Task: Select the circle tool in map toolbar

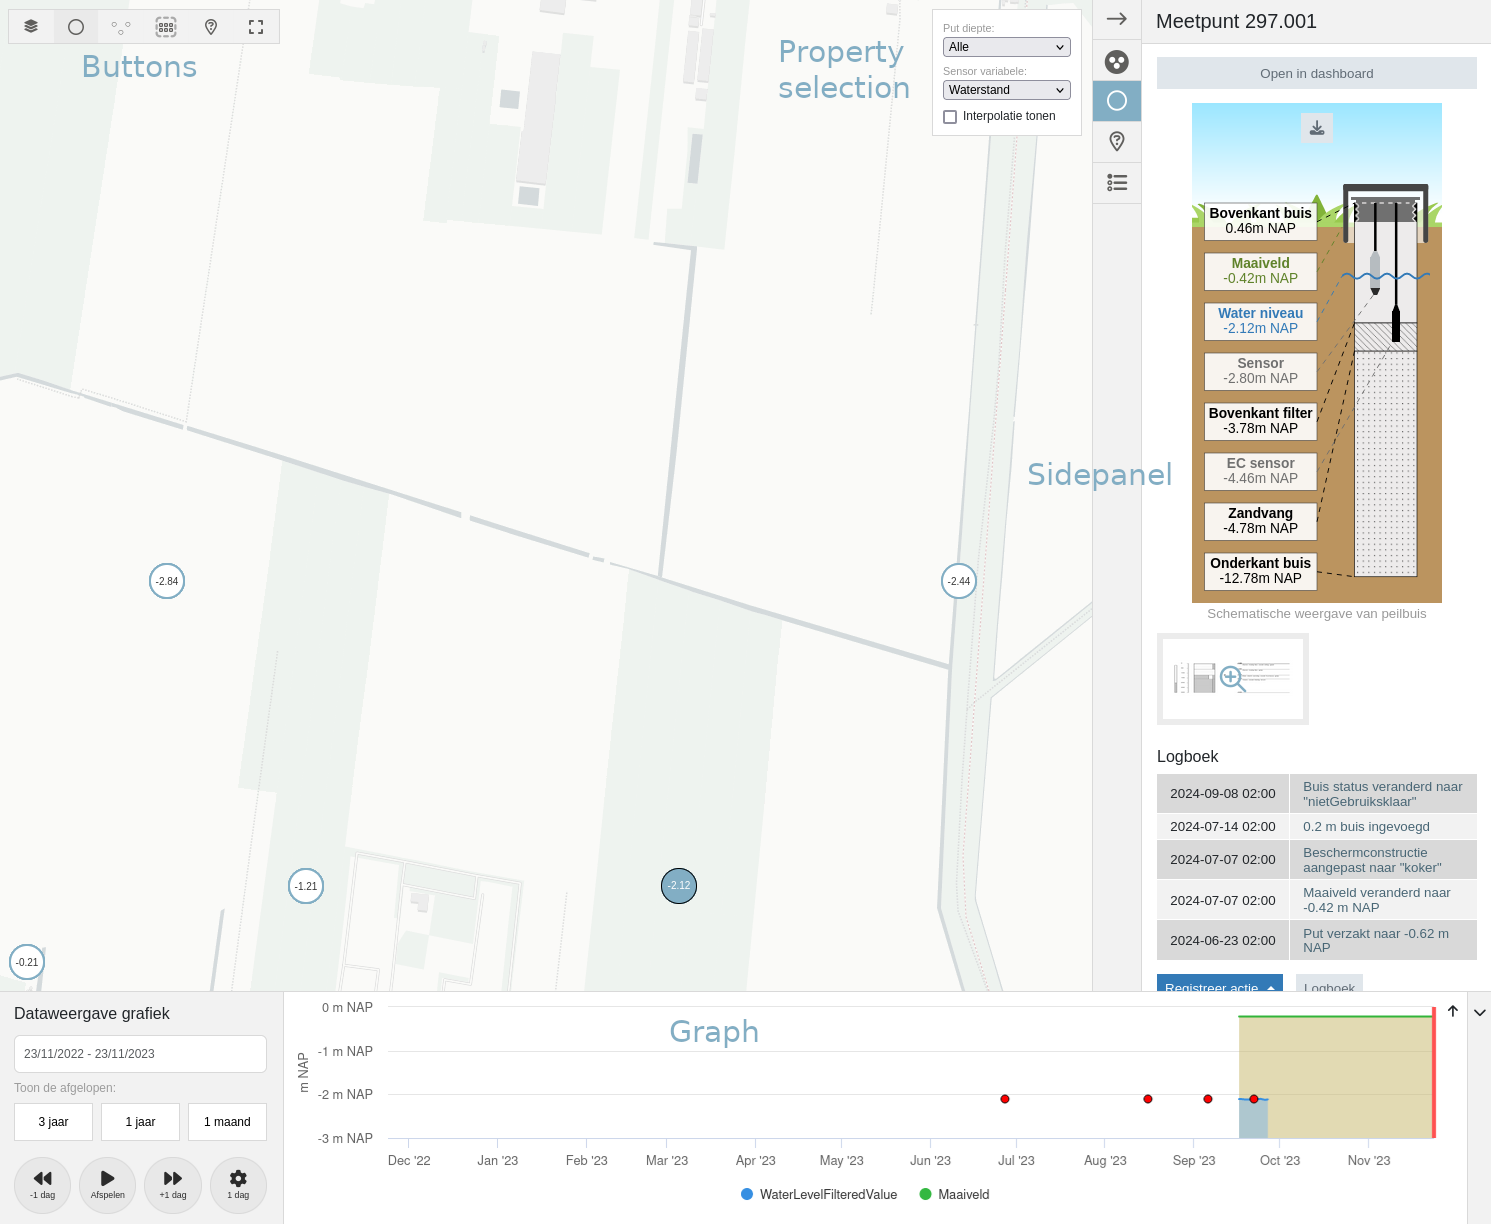Action: pyautogui.click(x=76, y=27)
